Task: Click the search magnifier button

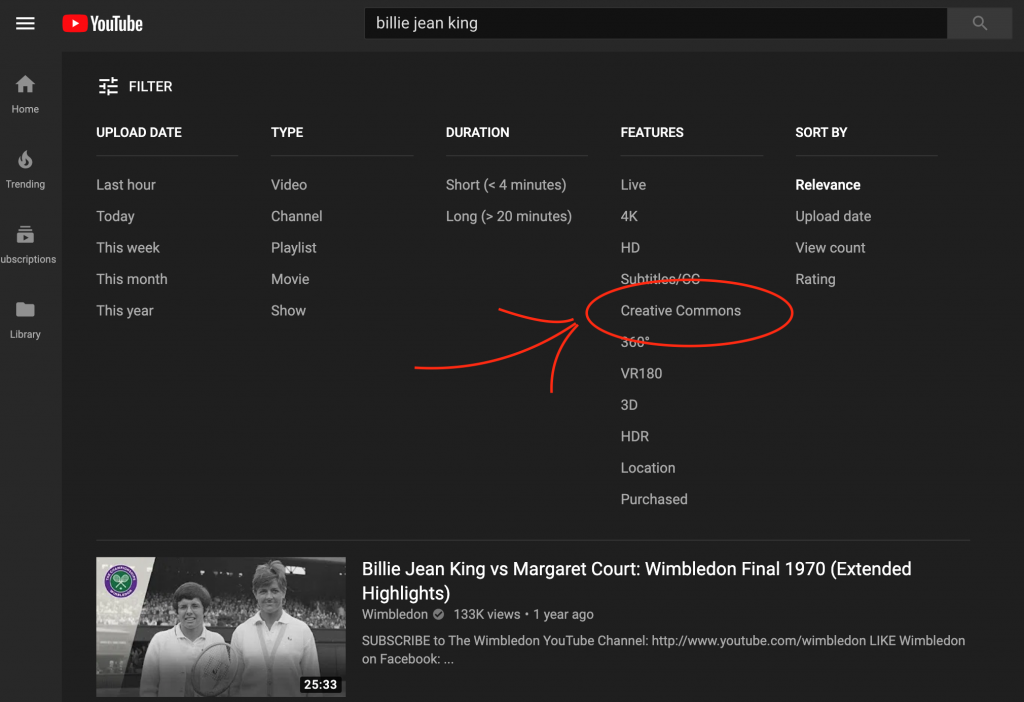Action: [x=979, y=24]
